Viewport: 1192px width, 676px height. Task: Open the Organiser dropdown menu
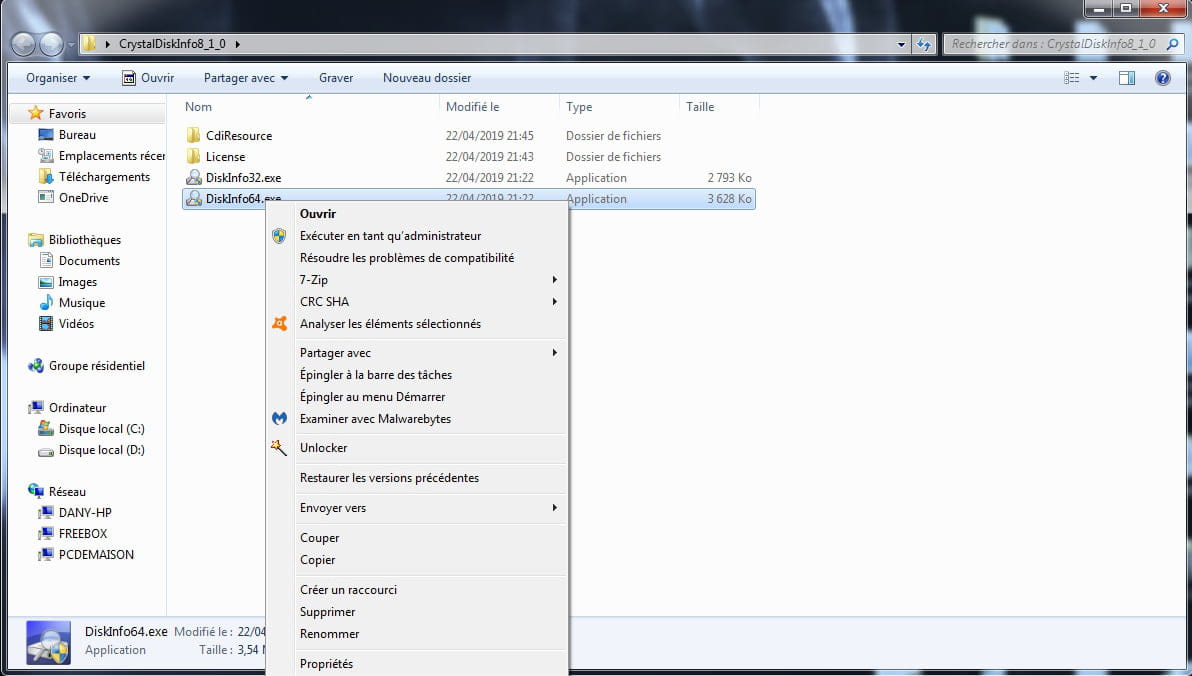(58, 78)
